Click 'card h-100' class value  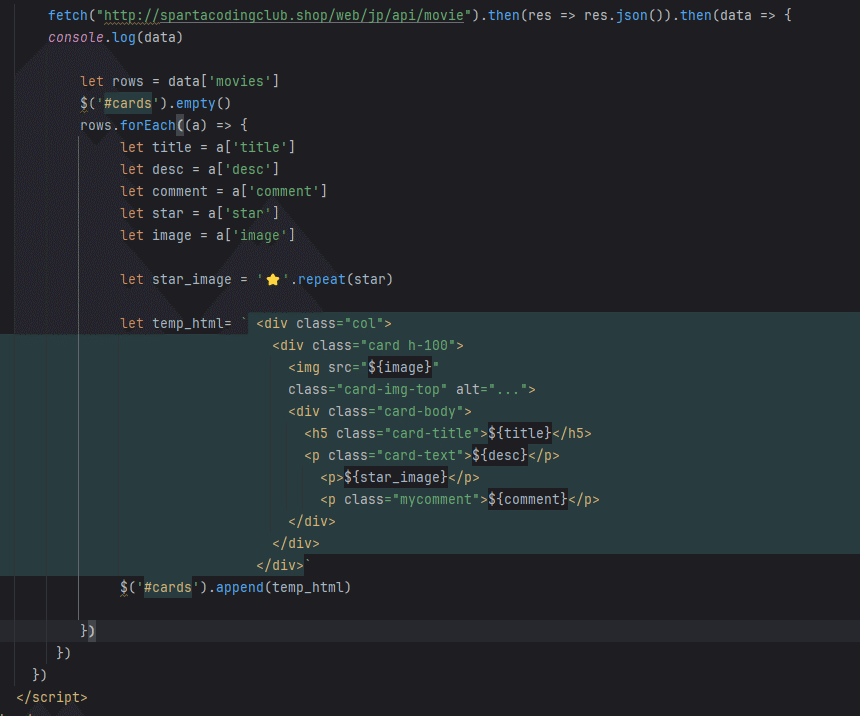click(x=408, y=345)
